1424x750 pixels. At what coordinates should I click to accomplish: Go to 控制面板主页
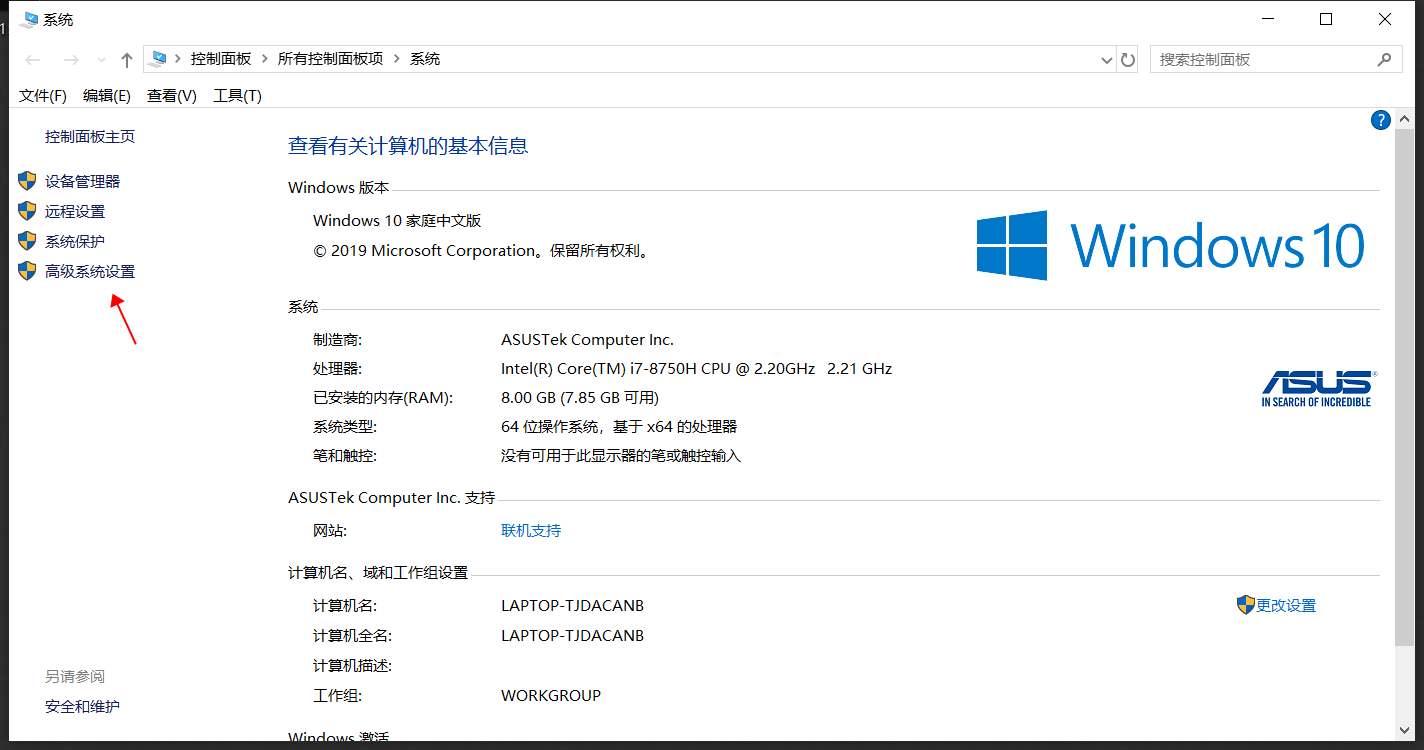90,137
